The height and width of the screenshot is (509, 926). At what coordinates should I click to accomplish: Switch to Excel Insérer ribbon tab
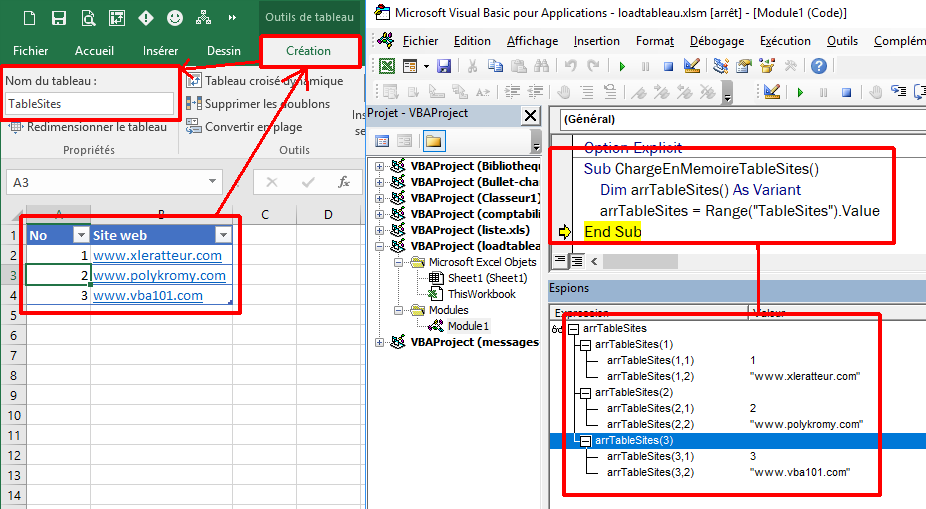(x=160, y=51)
